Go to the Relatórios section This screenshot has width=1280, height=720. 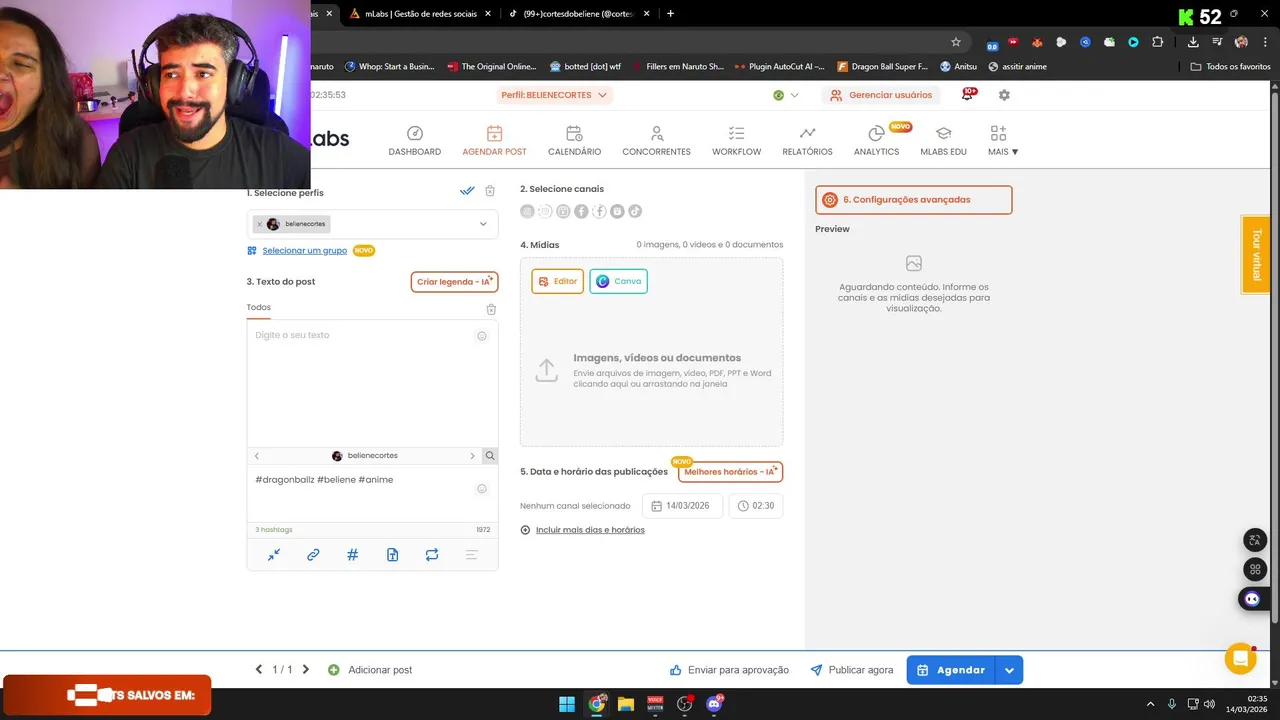tap(807, 141)
